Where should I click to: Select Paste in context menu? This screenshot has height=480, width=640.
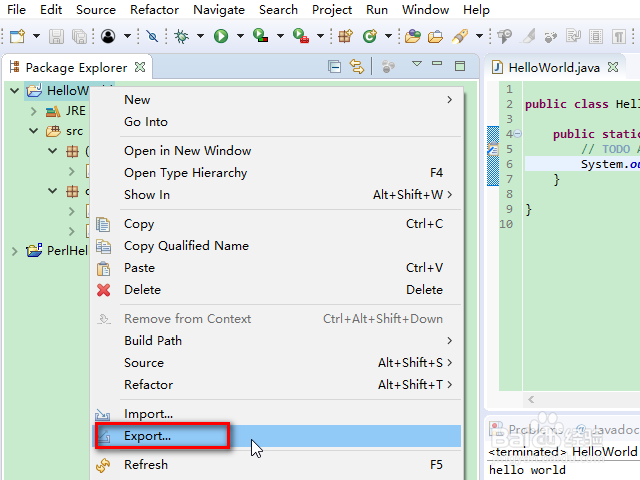[278, 268]
